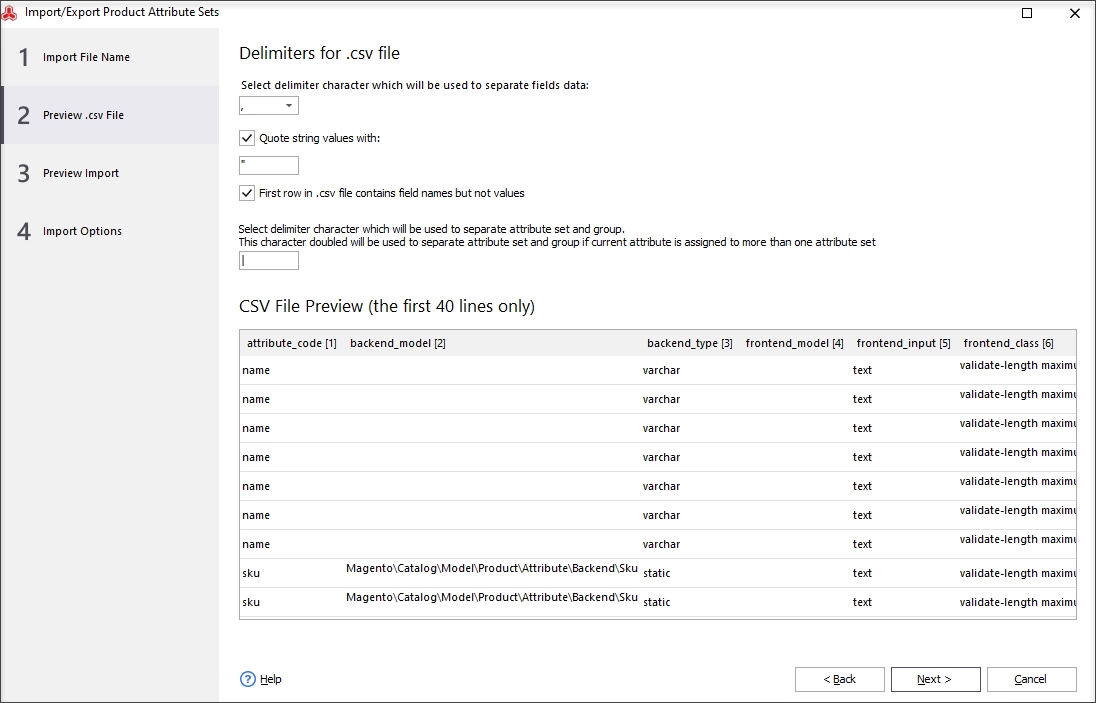Select the first 'name' cell in preview
The height and width of the screenshot is (703, 1096).
pos(256,370)
